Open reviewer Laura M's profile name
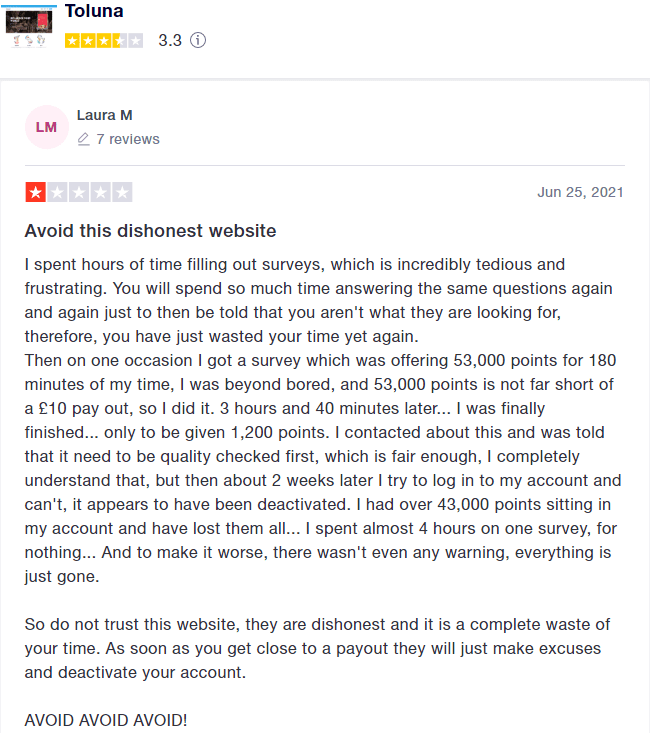 pyautogui.click(x=105, y=115)
